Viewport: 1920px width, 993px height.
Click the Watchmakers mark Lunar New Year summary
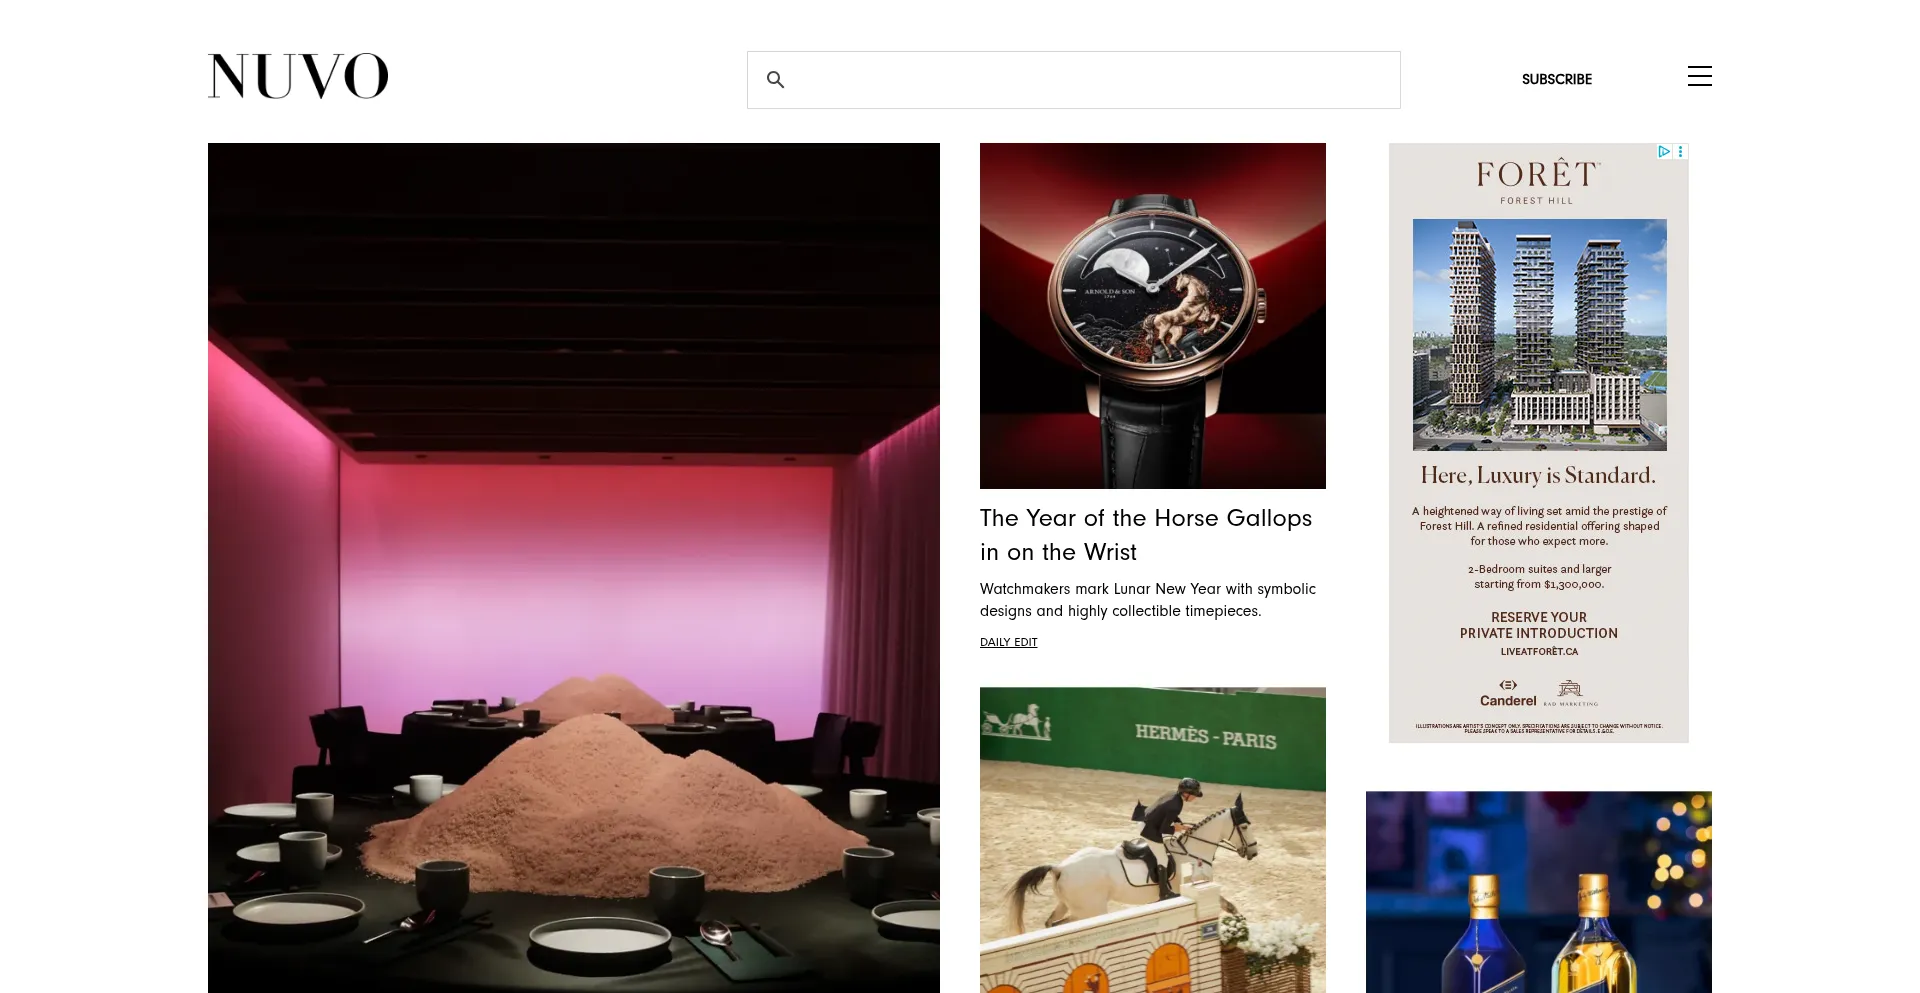click(1148, 600)
